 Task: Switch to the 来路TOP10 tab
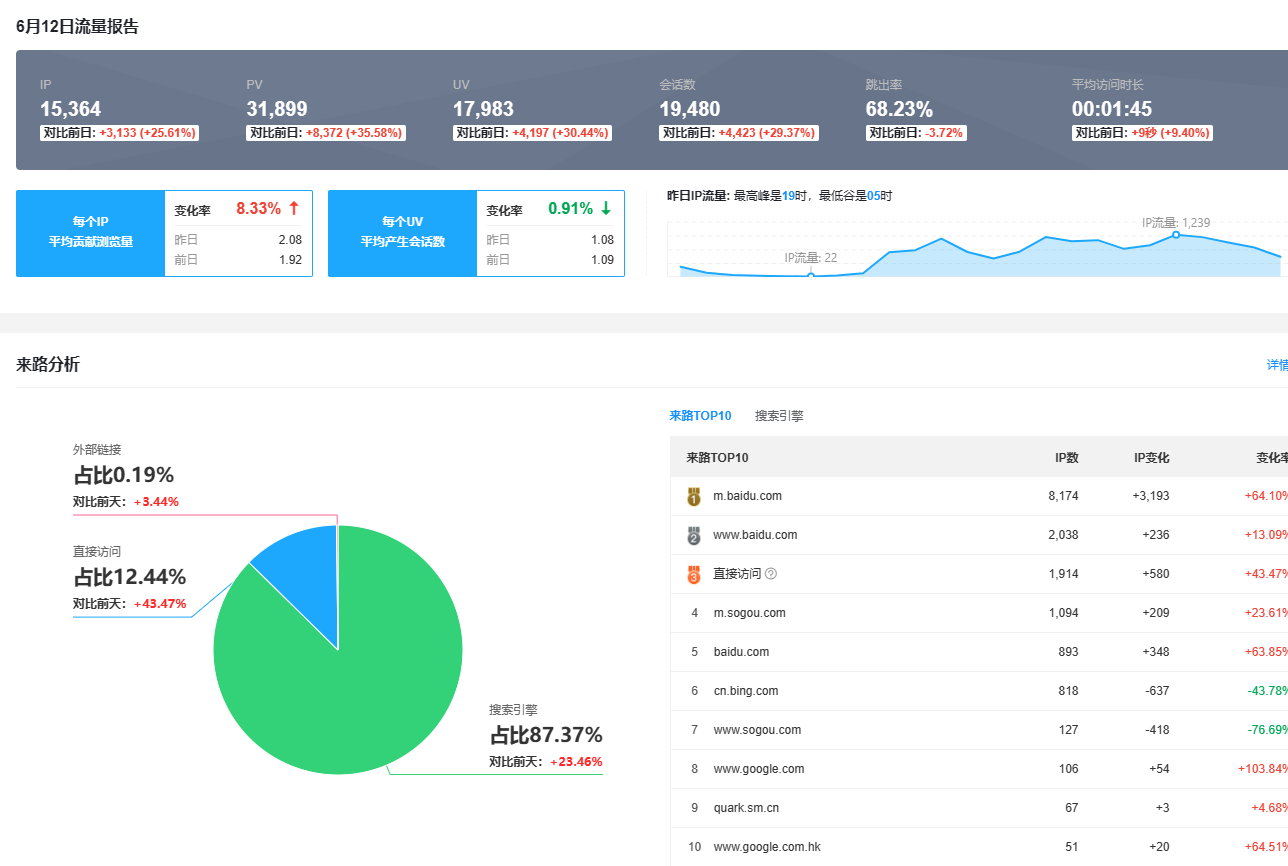pyautogui.click(x=700, y=416)
